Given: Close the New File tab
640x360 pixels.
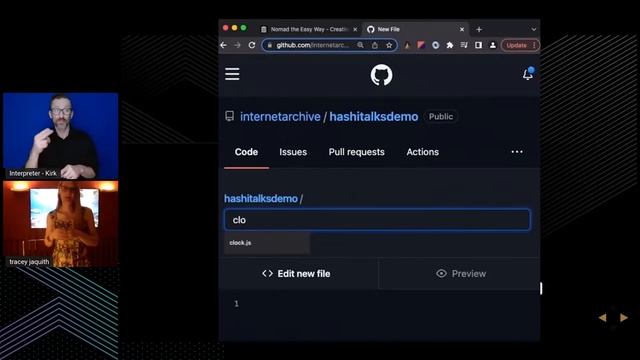Looking at the screenshot, I should 462,29.
